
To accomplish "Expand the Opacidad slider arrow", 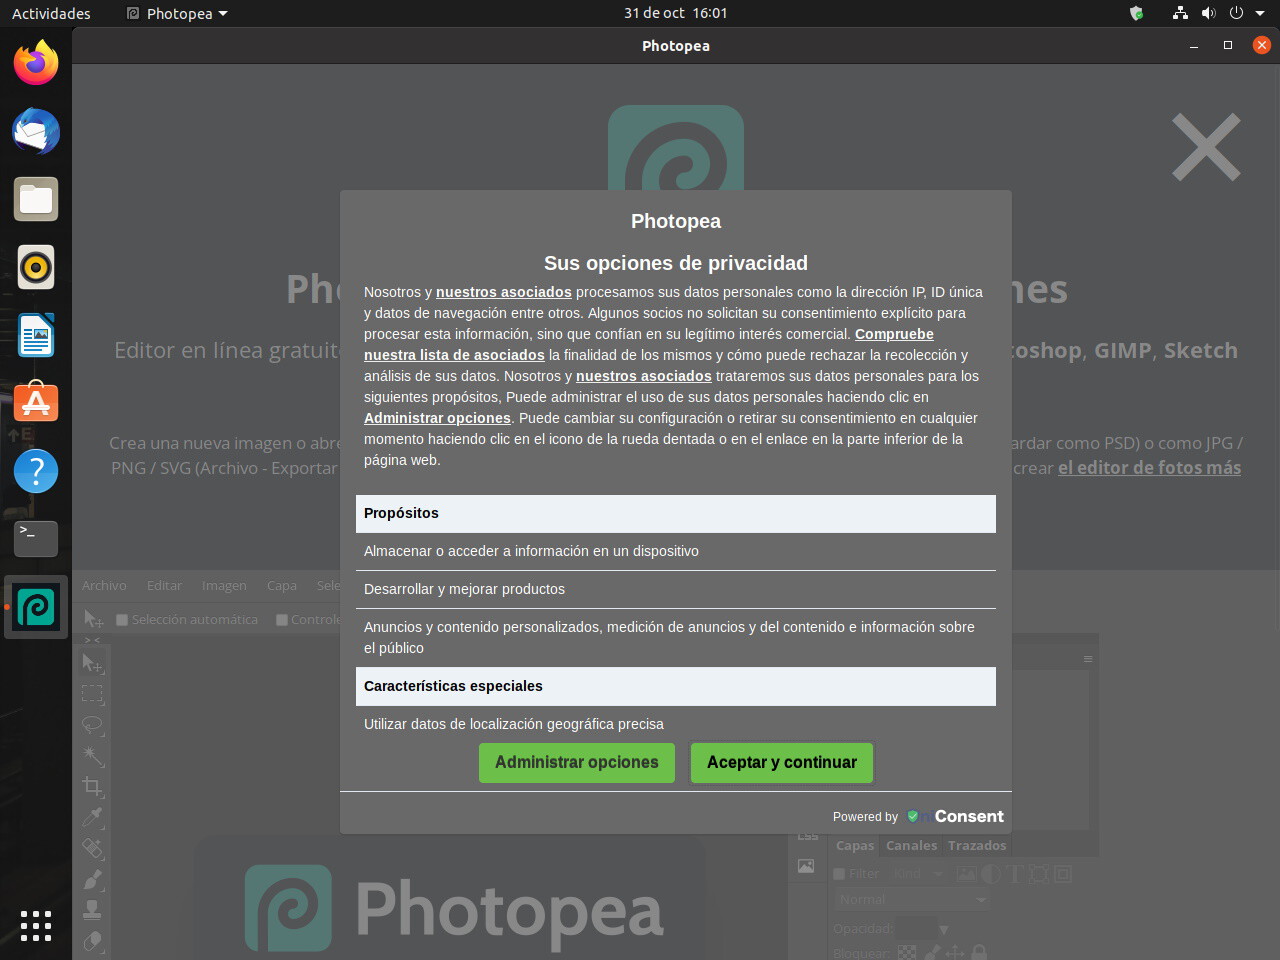I will (x=944, y=929).
